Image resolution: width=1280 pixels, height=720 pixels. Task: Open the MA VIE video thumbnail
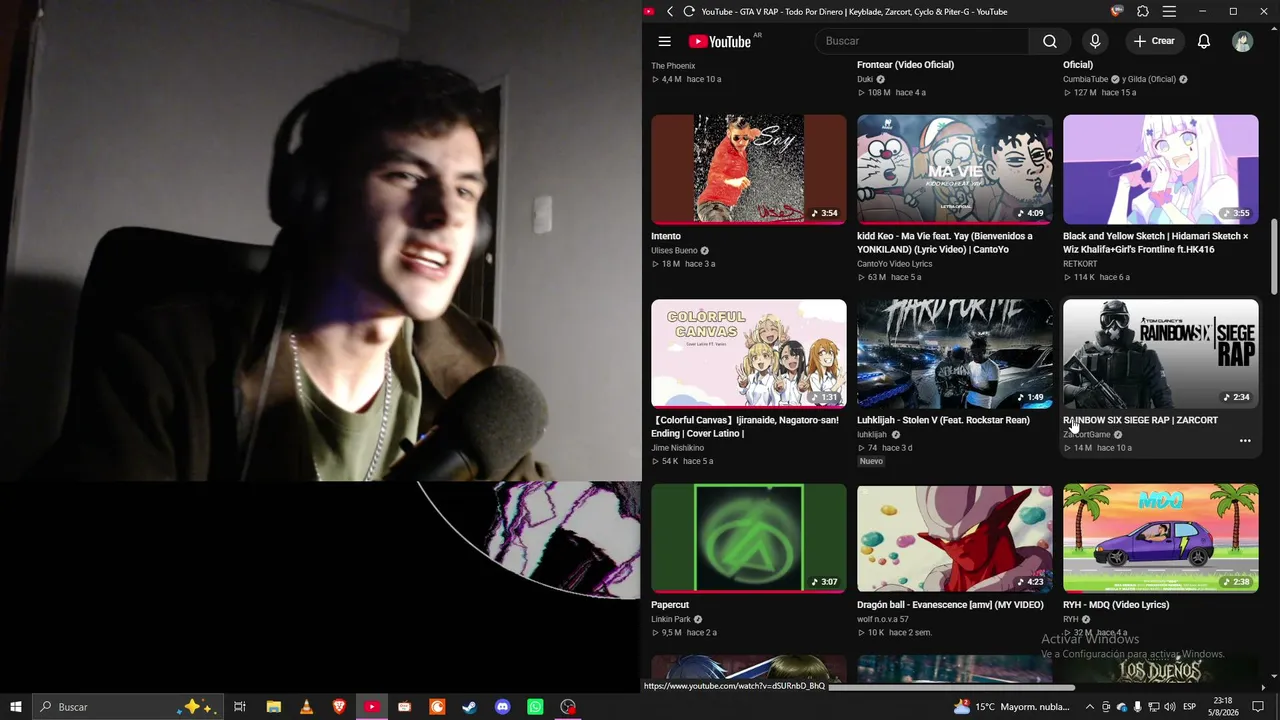tap(955, 169)
